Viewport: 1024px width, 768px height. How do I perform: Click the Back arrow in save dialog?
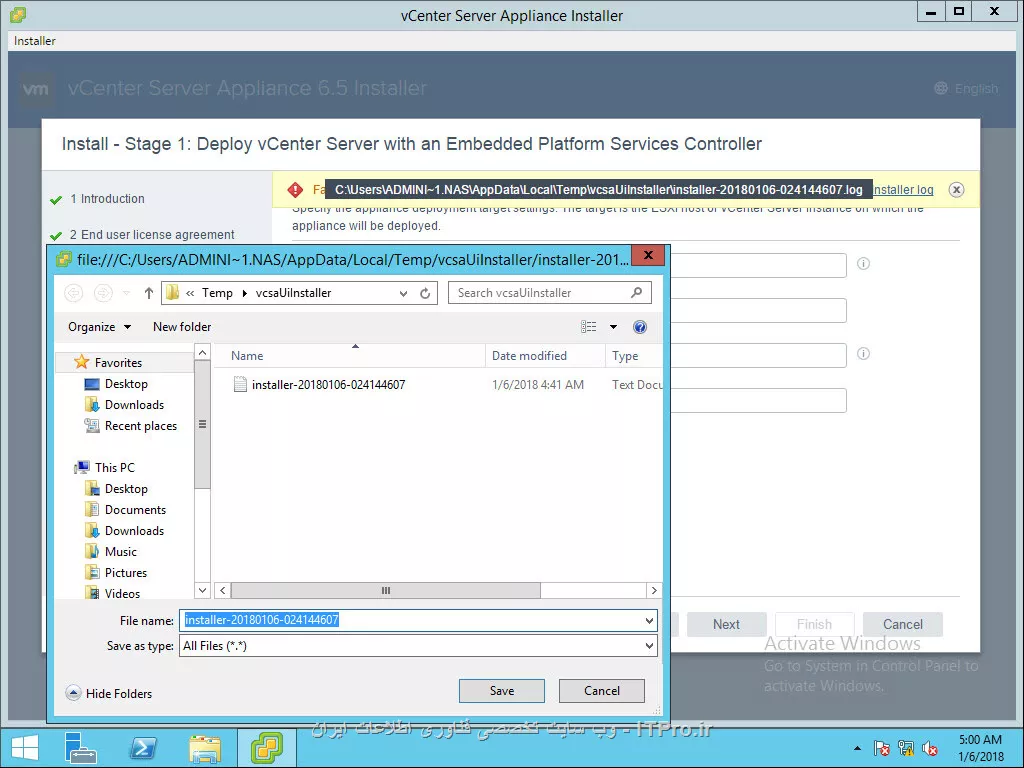pos(74,293)
